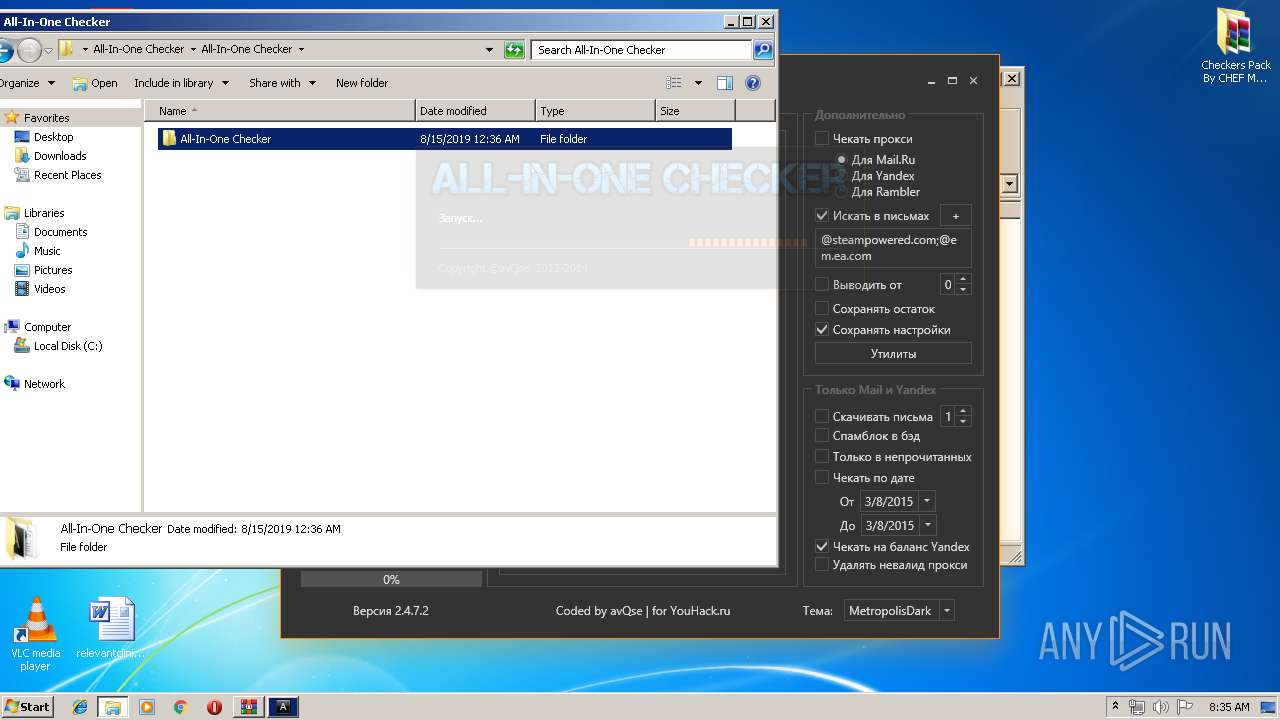Screen dimensions: 1280x720
Task: Click the Search All-In-One Checker field
Action: (x=643, y=49)
